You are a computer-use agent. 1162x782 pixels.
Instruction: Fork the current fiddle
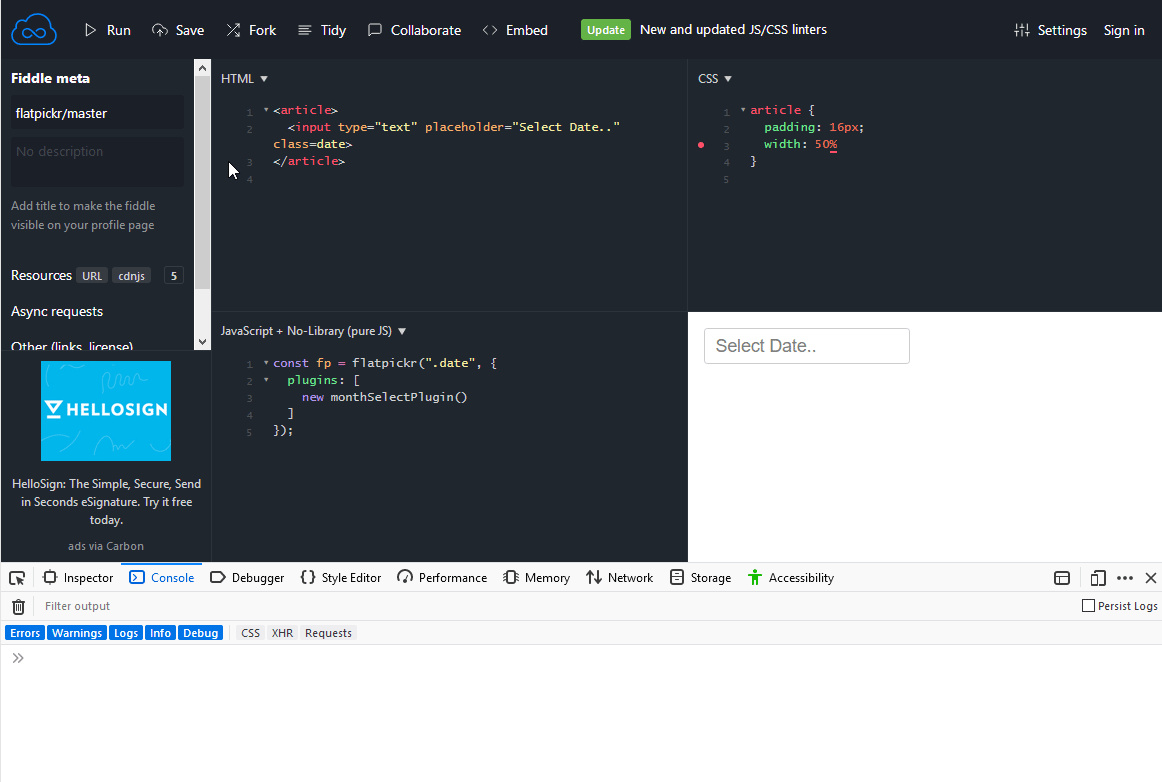click(x=250, y=30)
